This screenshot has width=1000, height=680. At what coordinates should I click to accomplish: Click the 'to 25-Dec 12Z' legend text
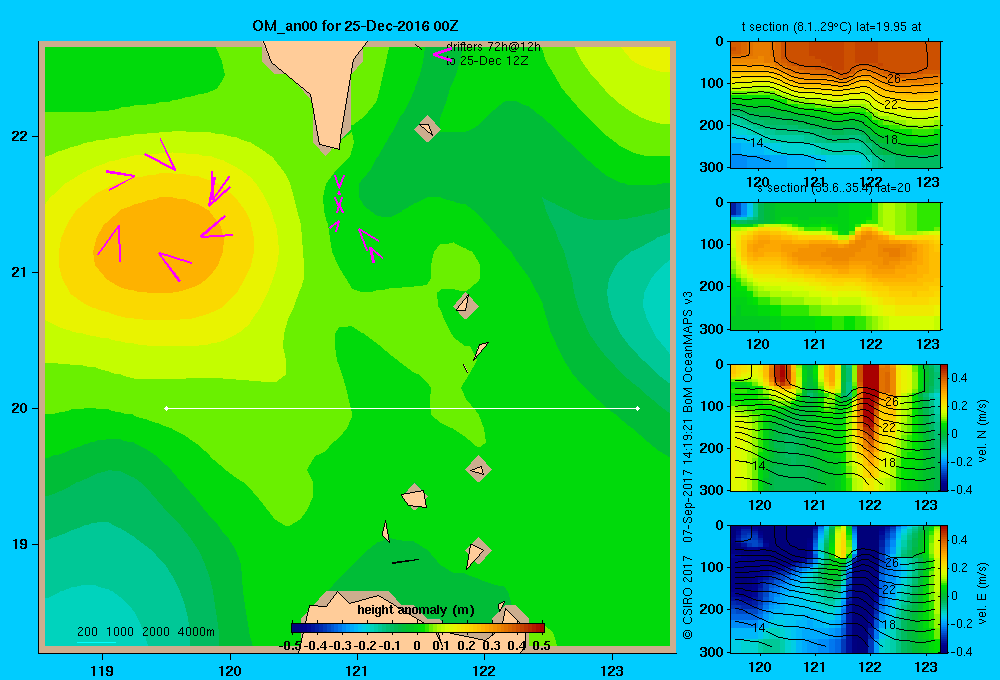coord(487,61)
